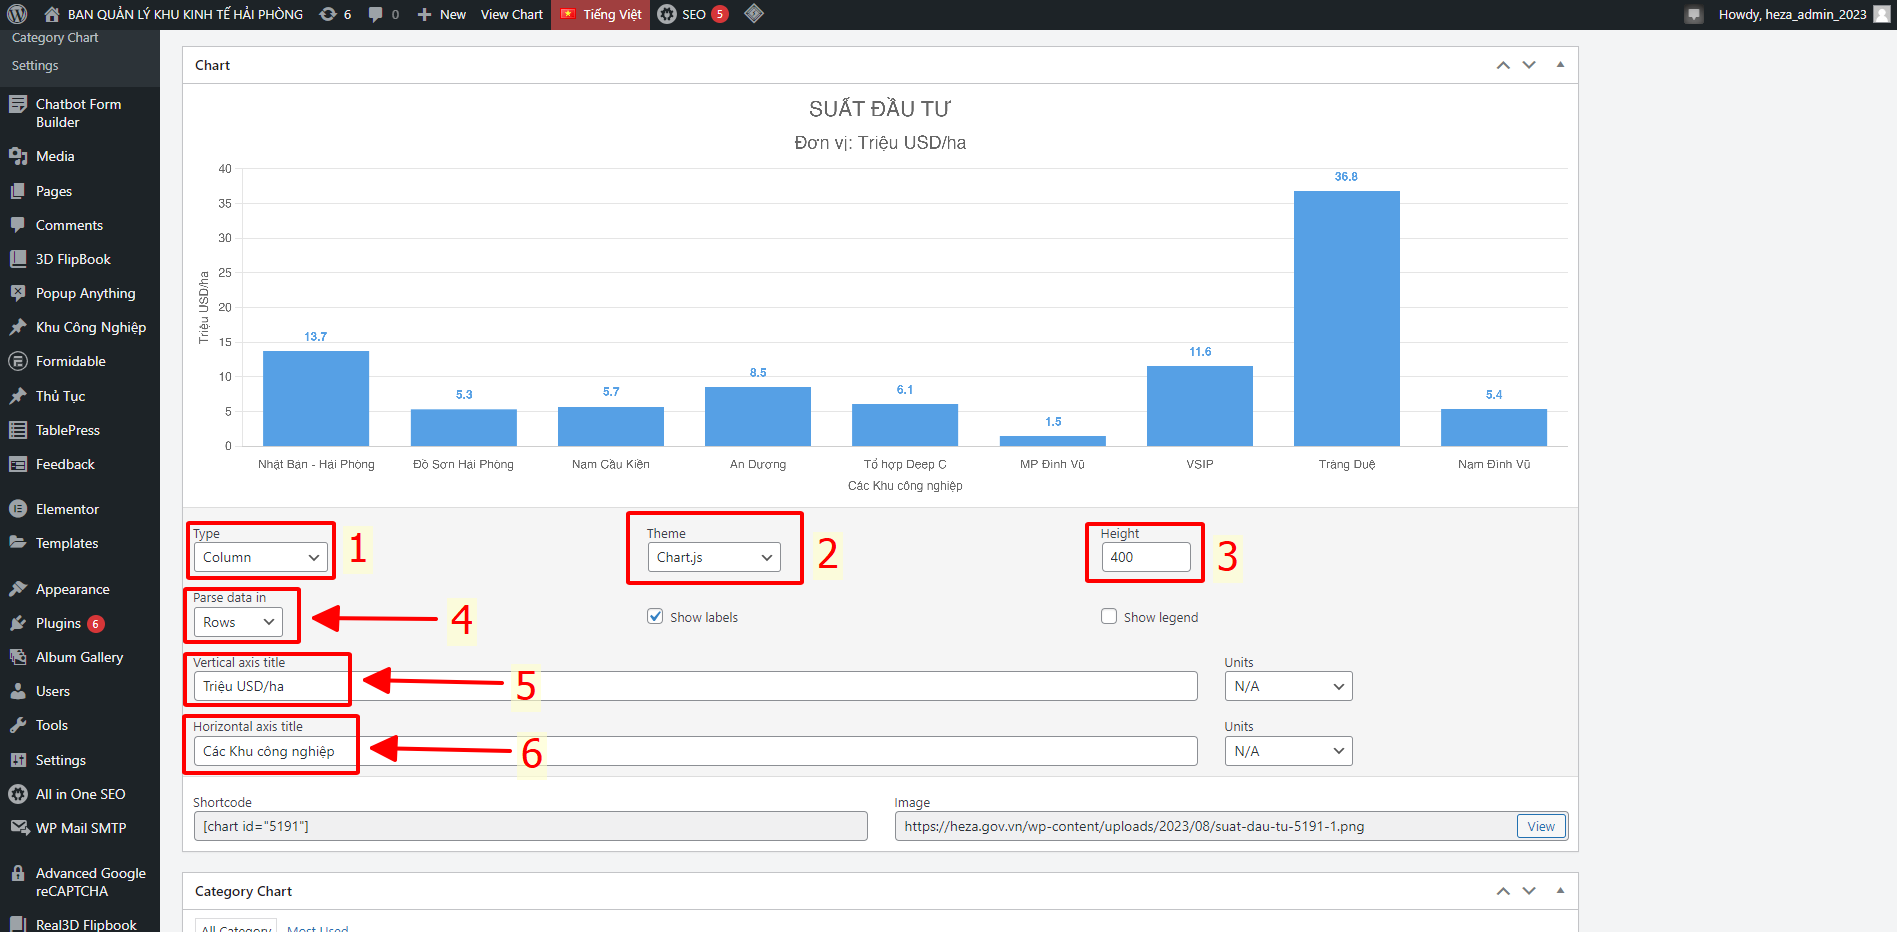Click the Height input field
The width and height of the screenshot is (1897, 932).
[1146, 558]
